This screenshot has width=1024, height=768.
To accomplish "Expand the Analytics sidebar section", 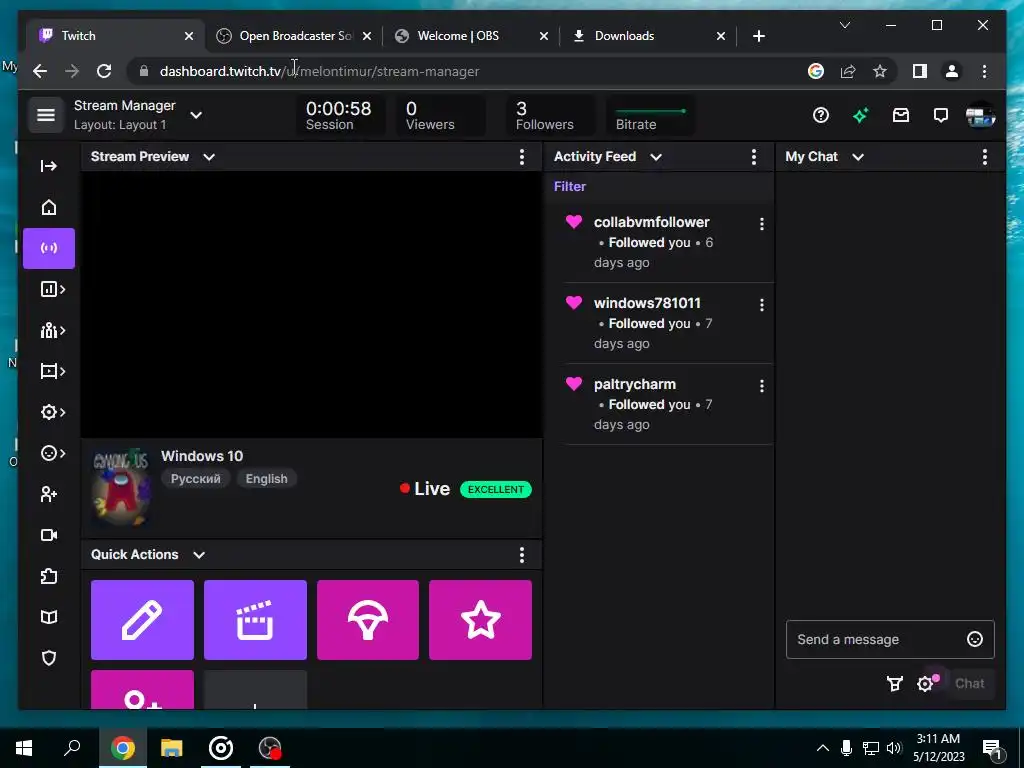I will [x=52, y=289].
